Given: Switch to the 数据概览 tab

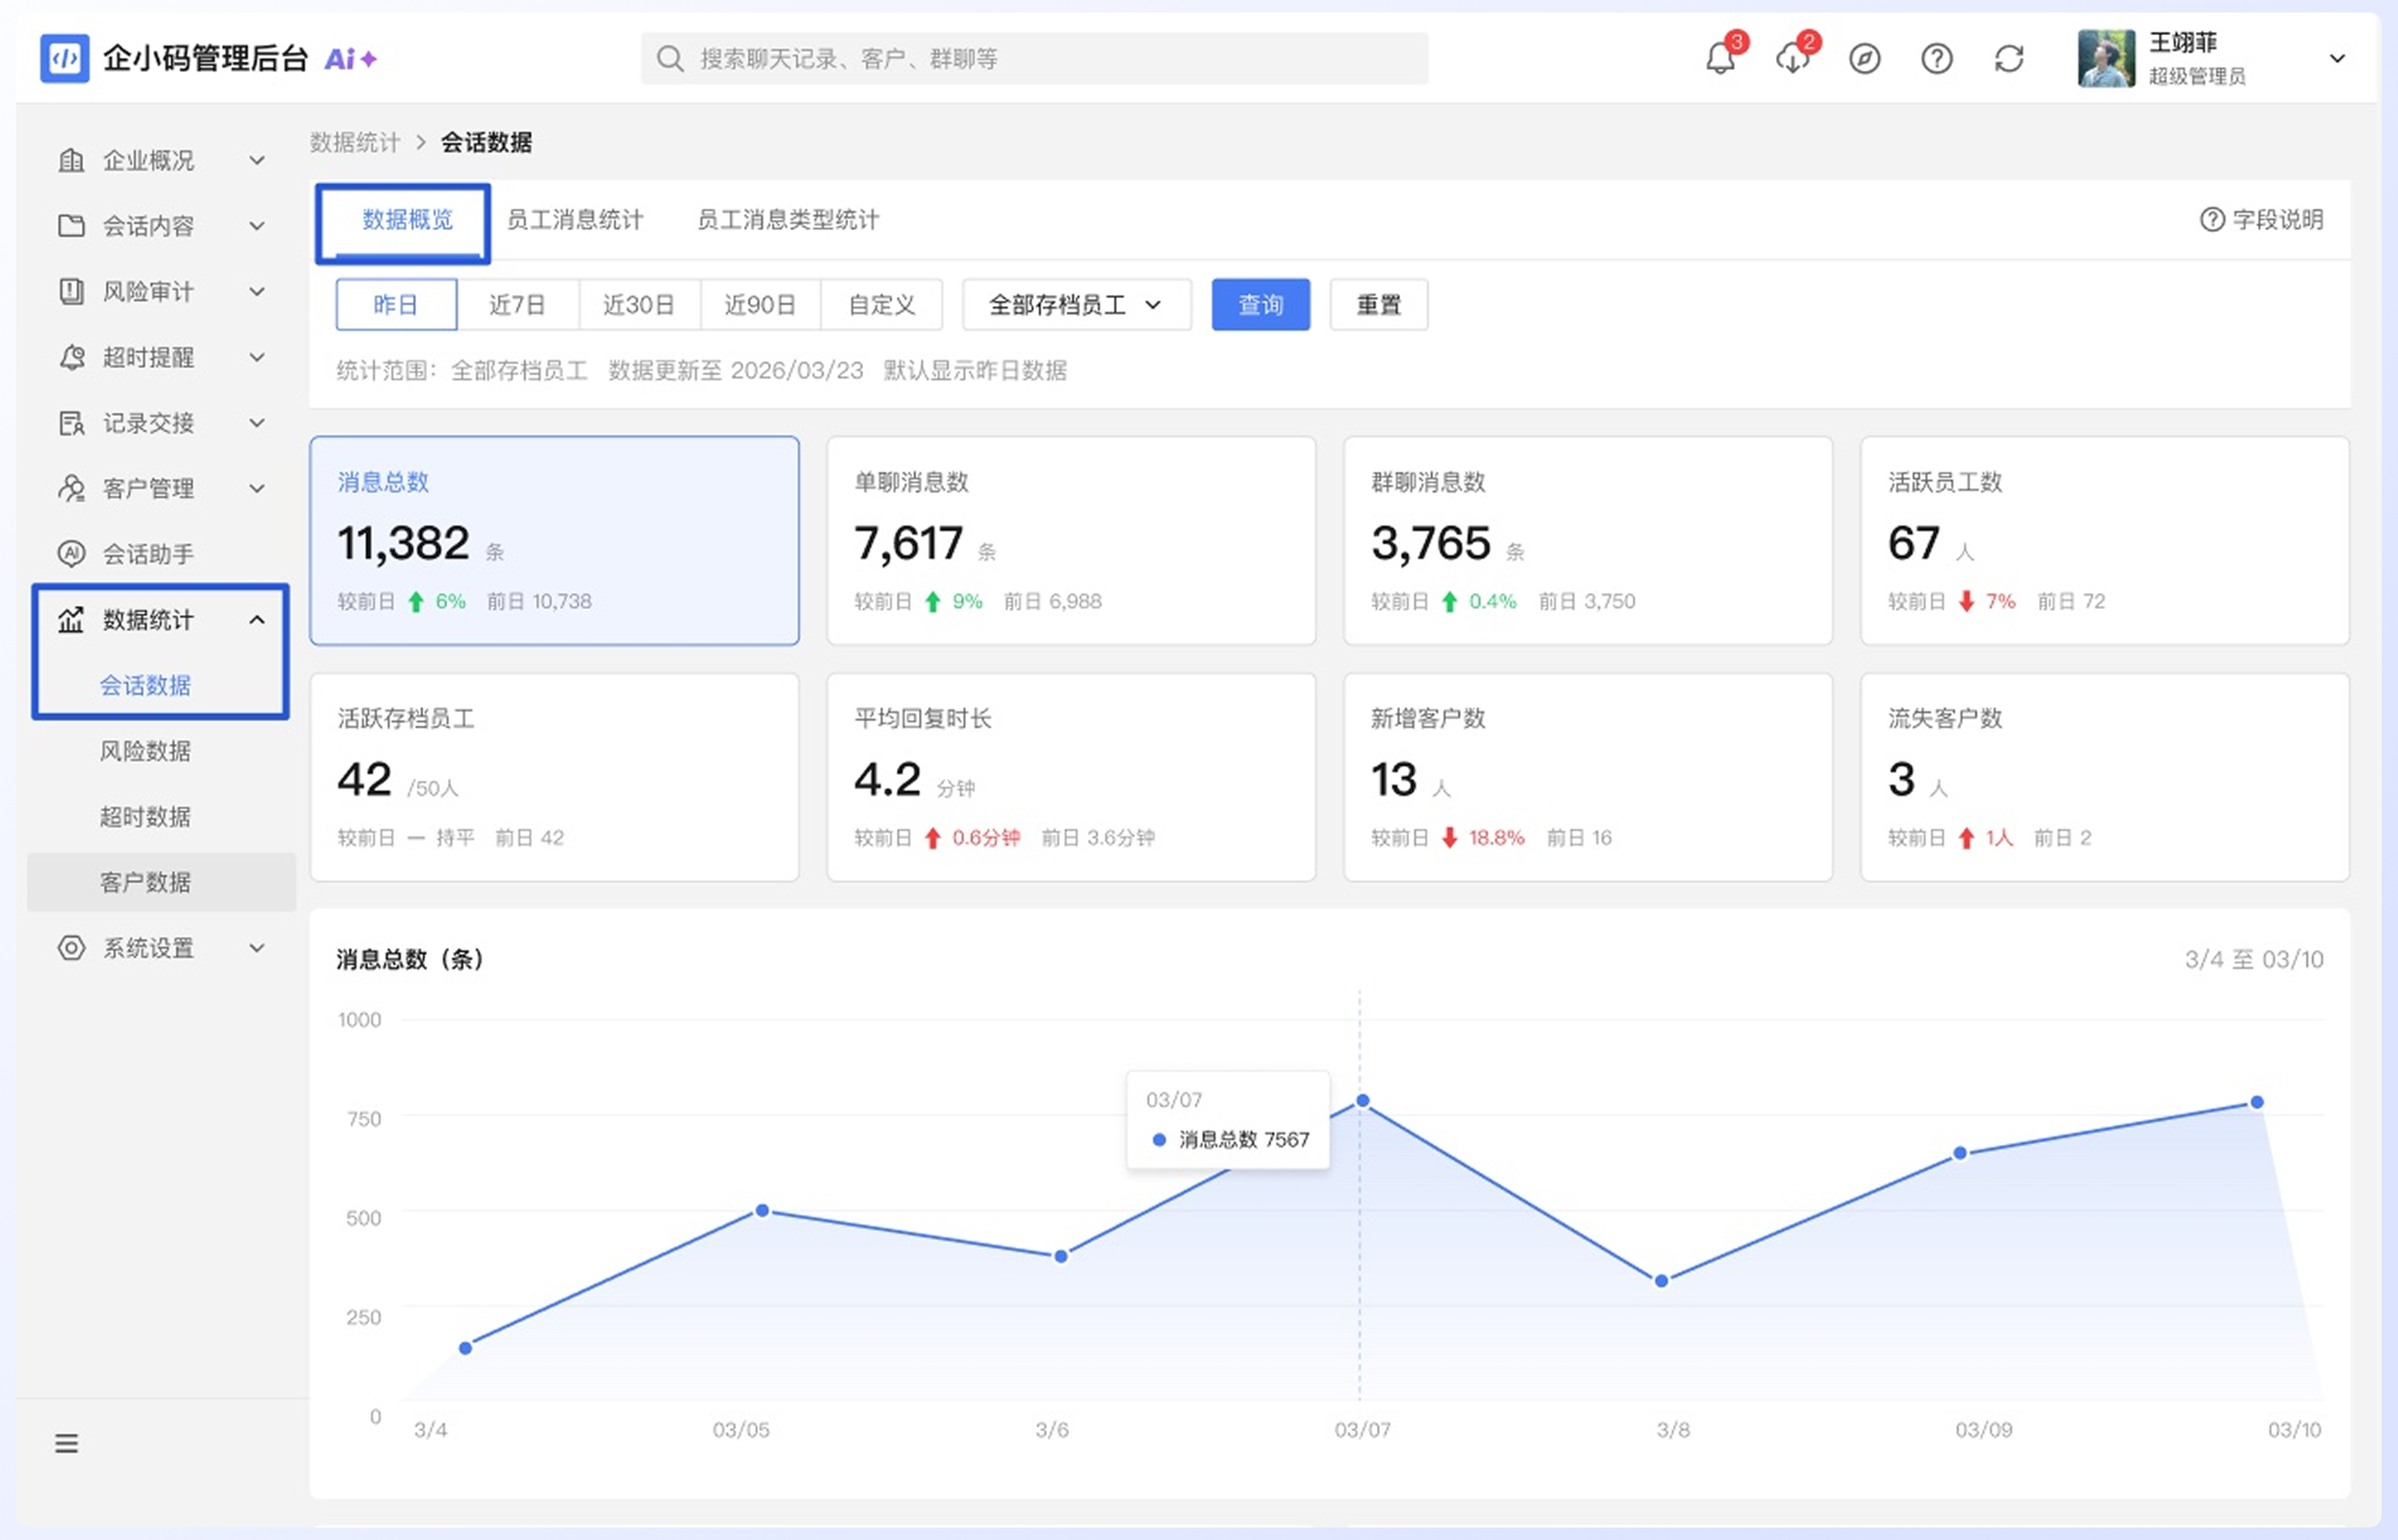Looking at the screenshot, I should tap(407, 220).
